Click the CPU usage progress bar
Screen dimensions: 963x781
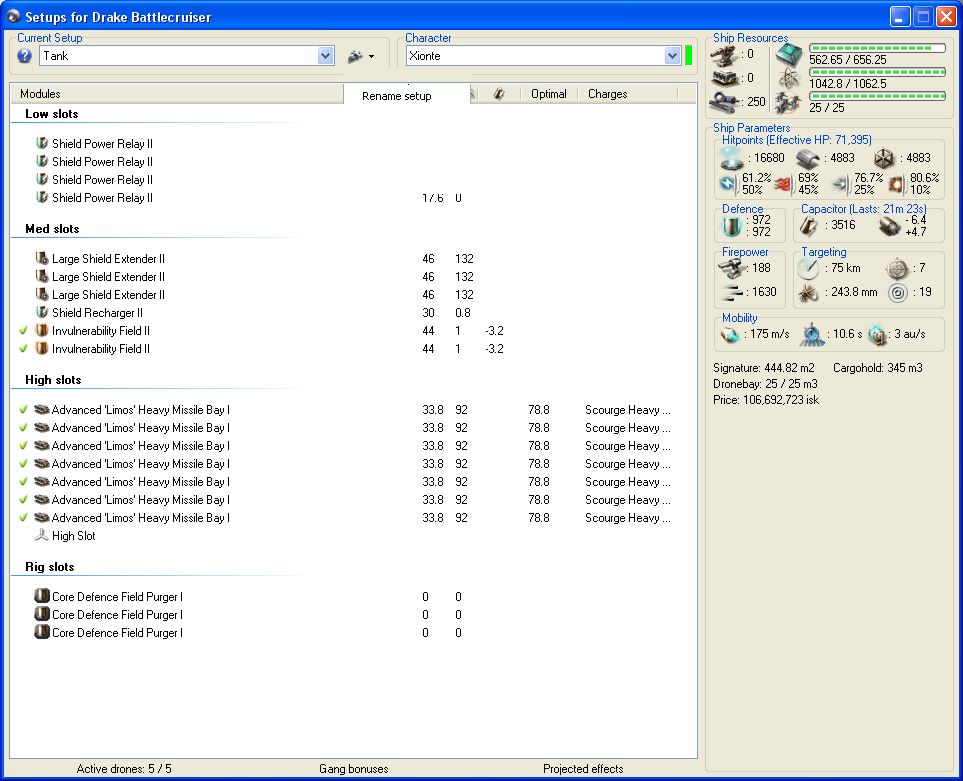click(x=878, y=48)
